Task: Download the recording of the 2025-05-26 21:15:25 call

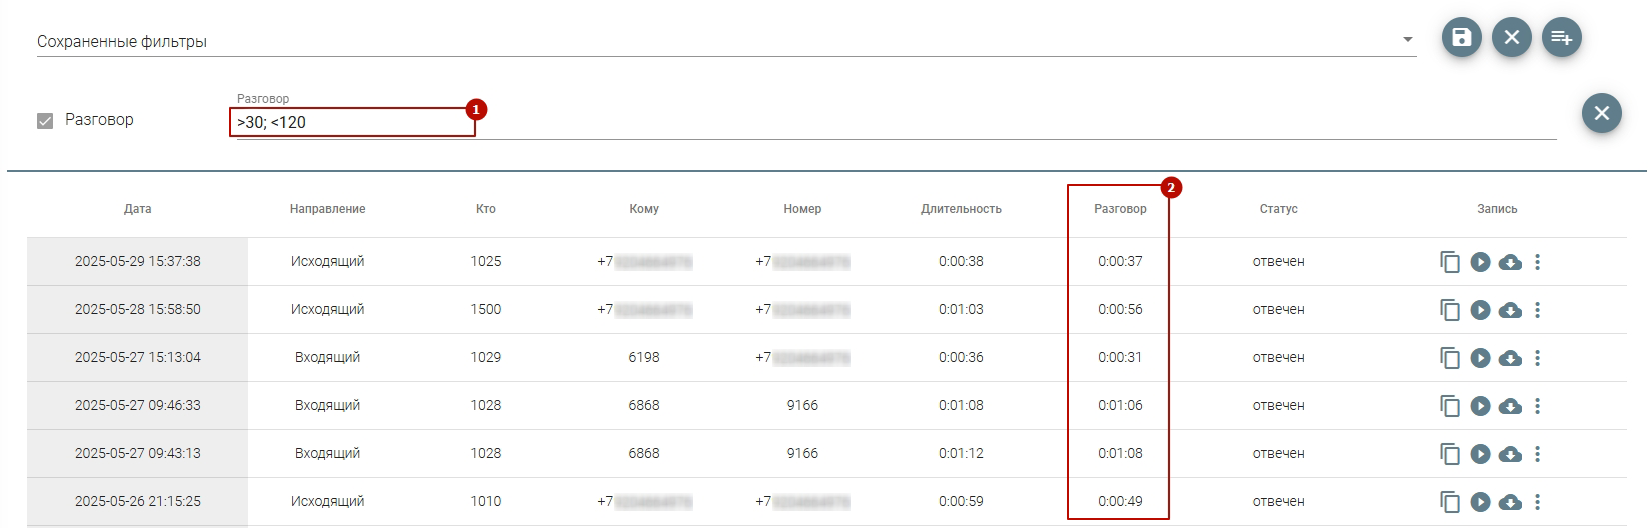Action: 1510,502
